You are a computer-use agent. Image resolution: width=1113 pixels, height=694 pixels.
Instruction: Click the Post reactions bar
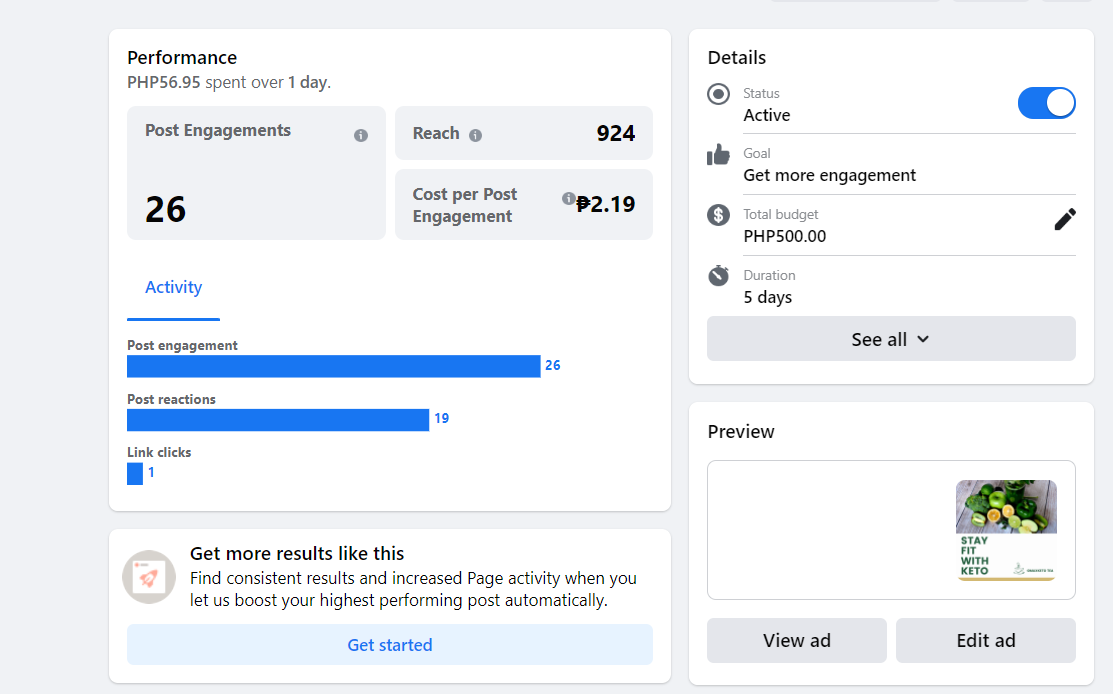pyautogui.click(x=278, y=420)
